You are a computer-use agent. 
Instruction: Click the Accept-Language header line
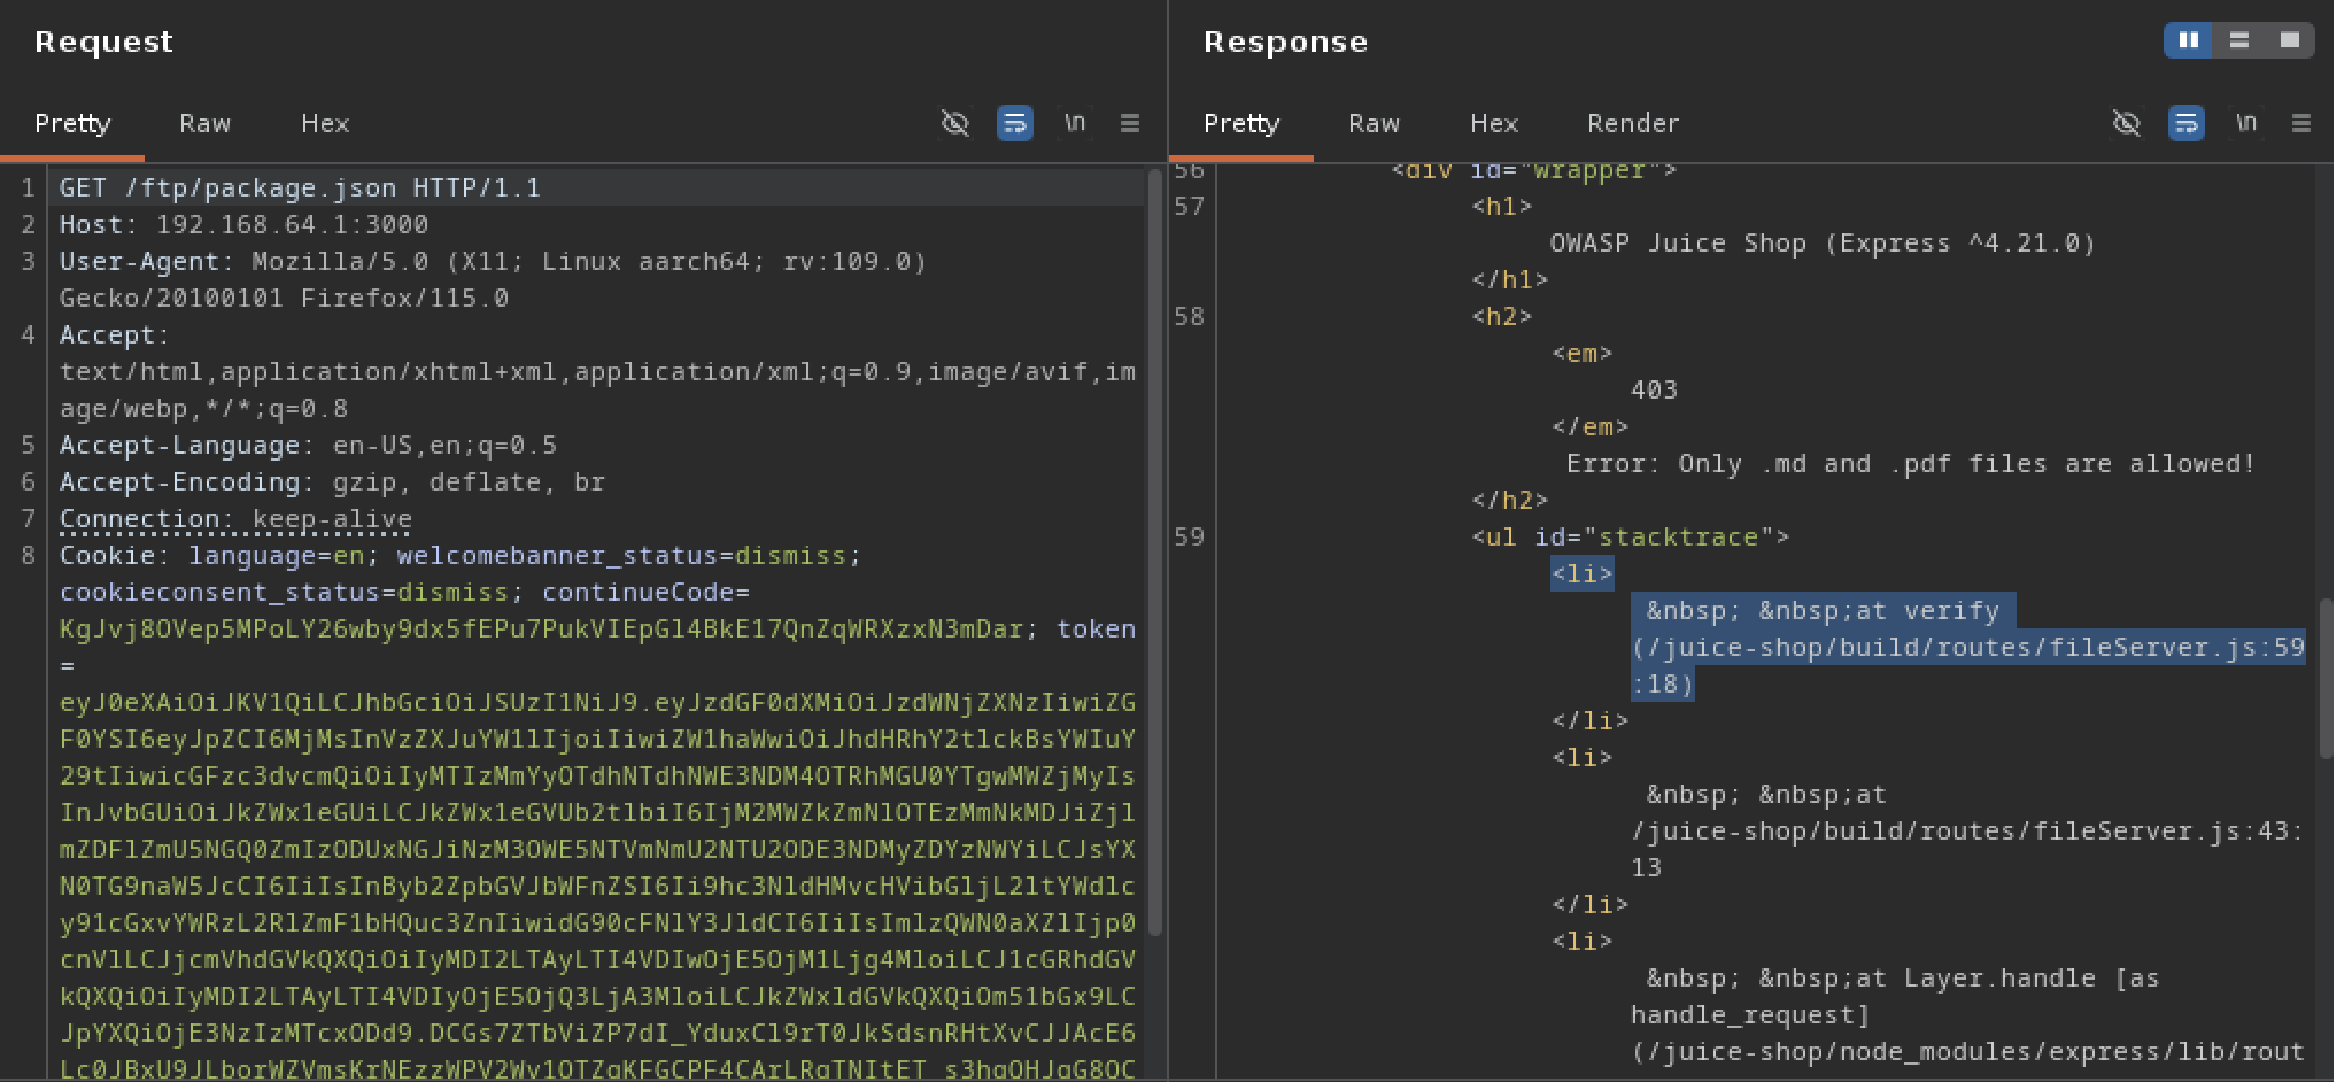tap(308, 445)
